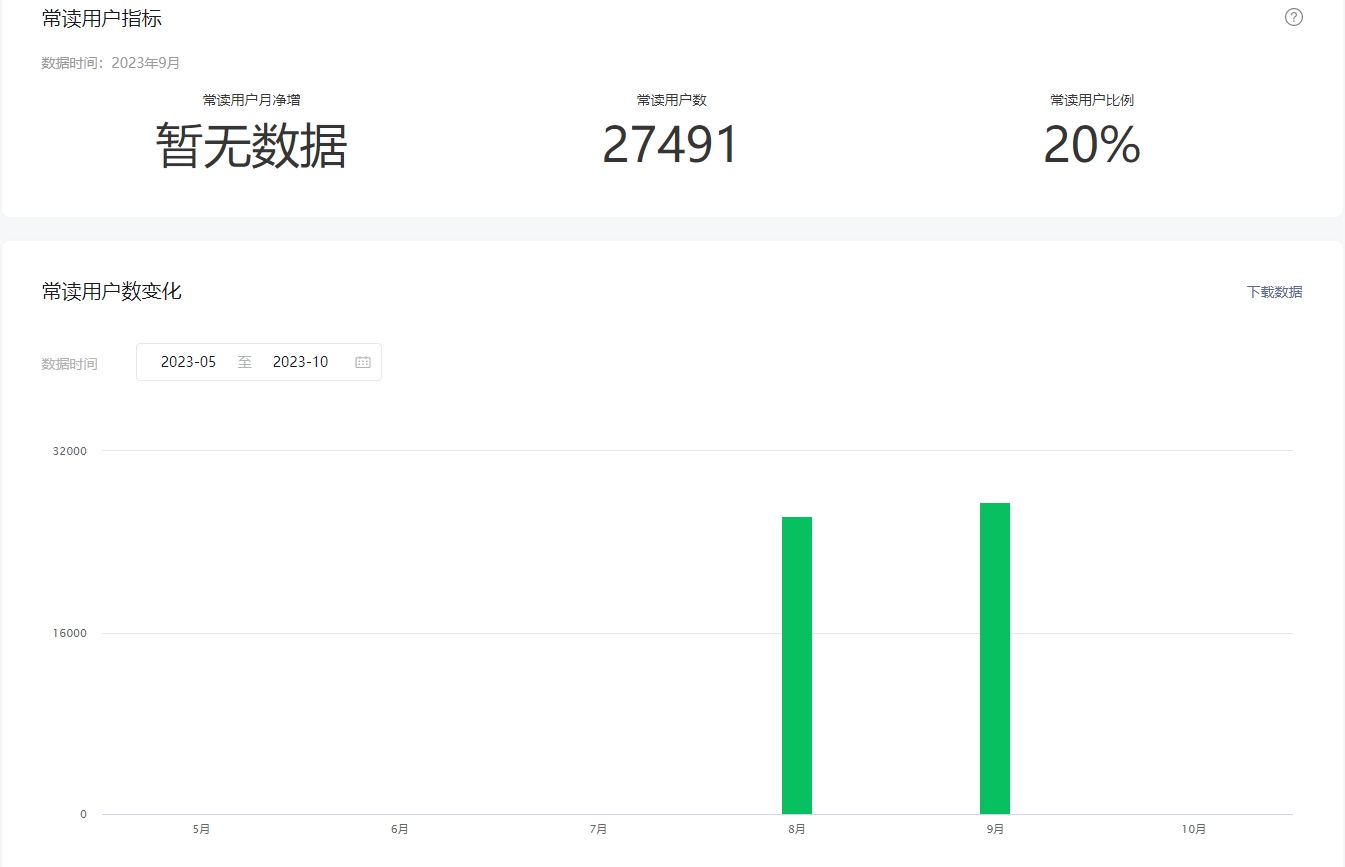1345x867 pixels.
Task: Click the 16000 y-axis label
Action: click(x=70, y=633)
